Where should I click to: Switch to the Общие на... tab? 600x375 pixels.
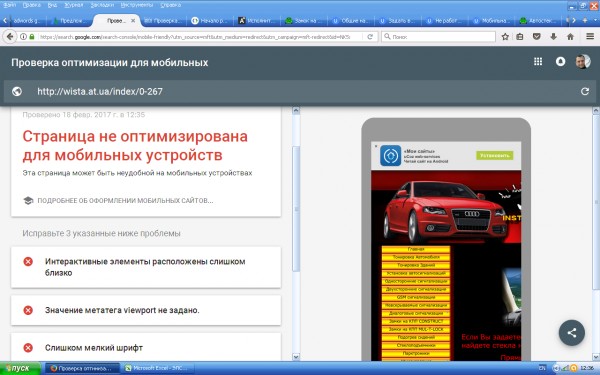click(x=351, y=21)
